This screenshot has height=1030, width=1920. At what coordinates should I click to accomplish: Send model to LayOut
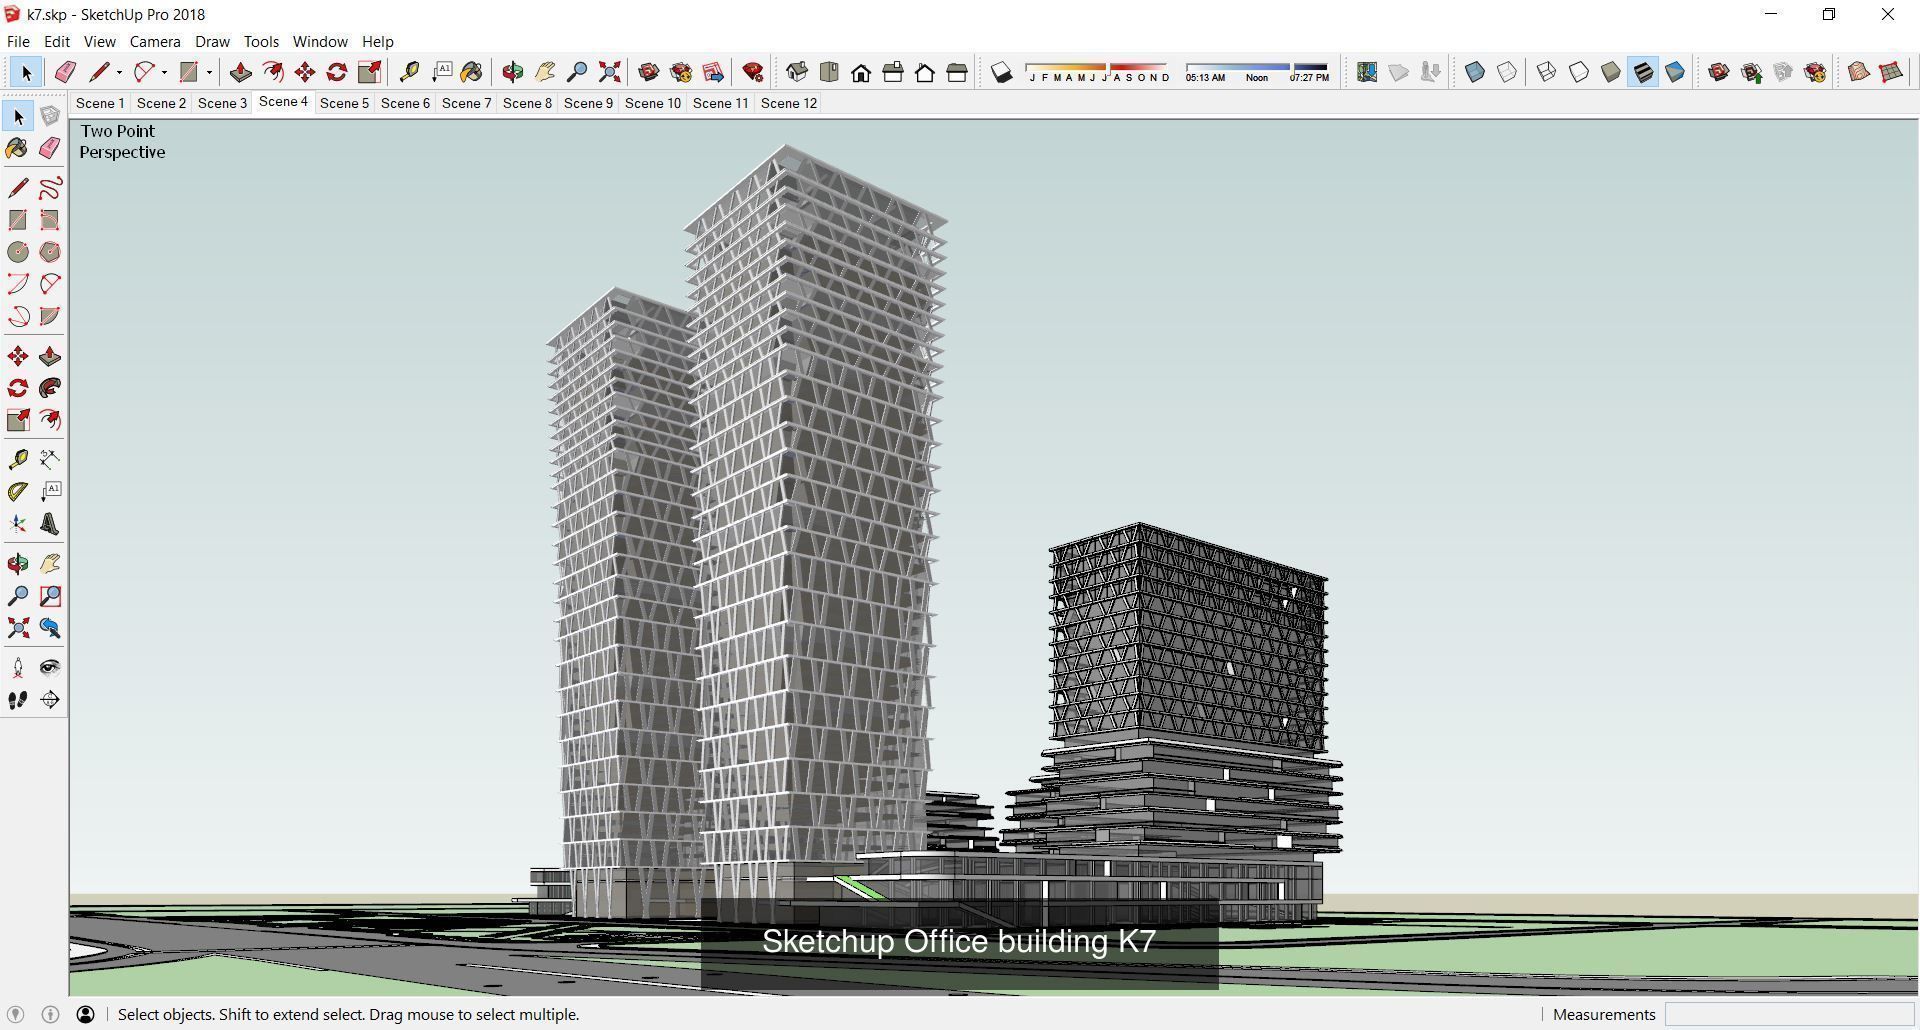[713, 72]
